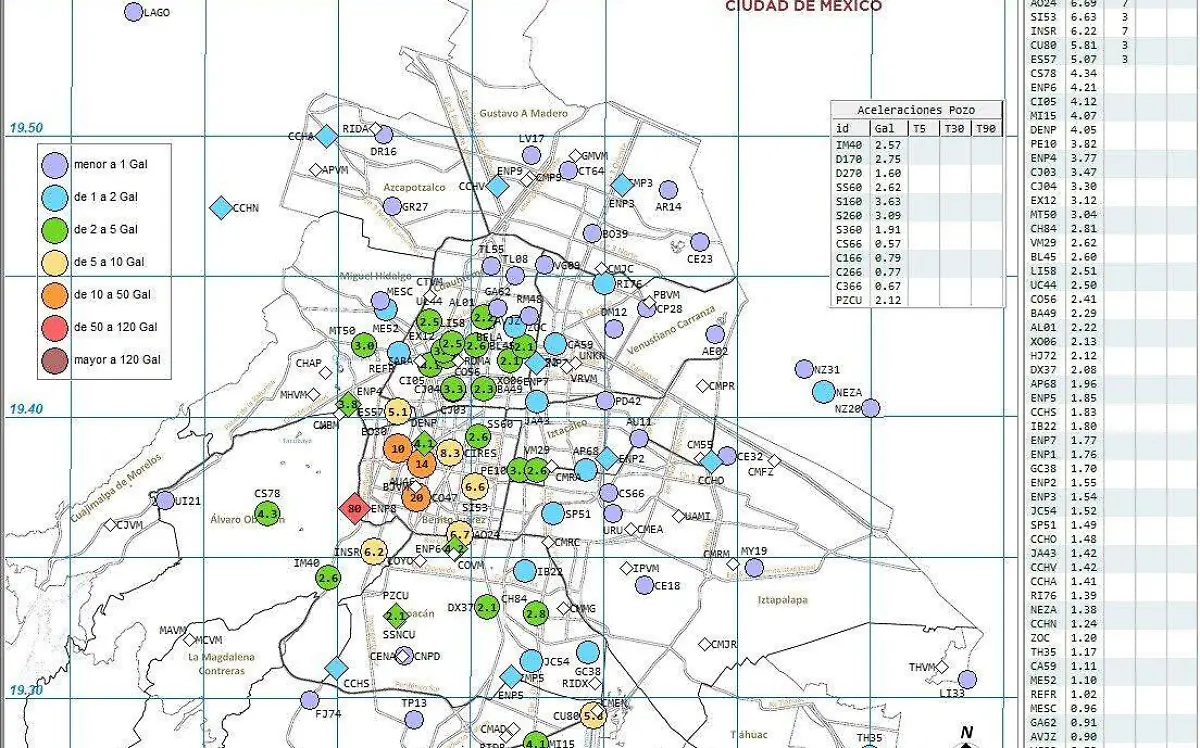Select the S160 row in Aceleraciones Pozo table
Viewport: 1200px width, 748px height.
[849, 201]
